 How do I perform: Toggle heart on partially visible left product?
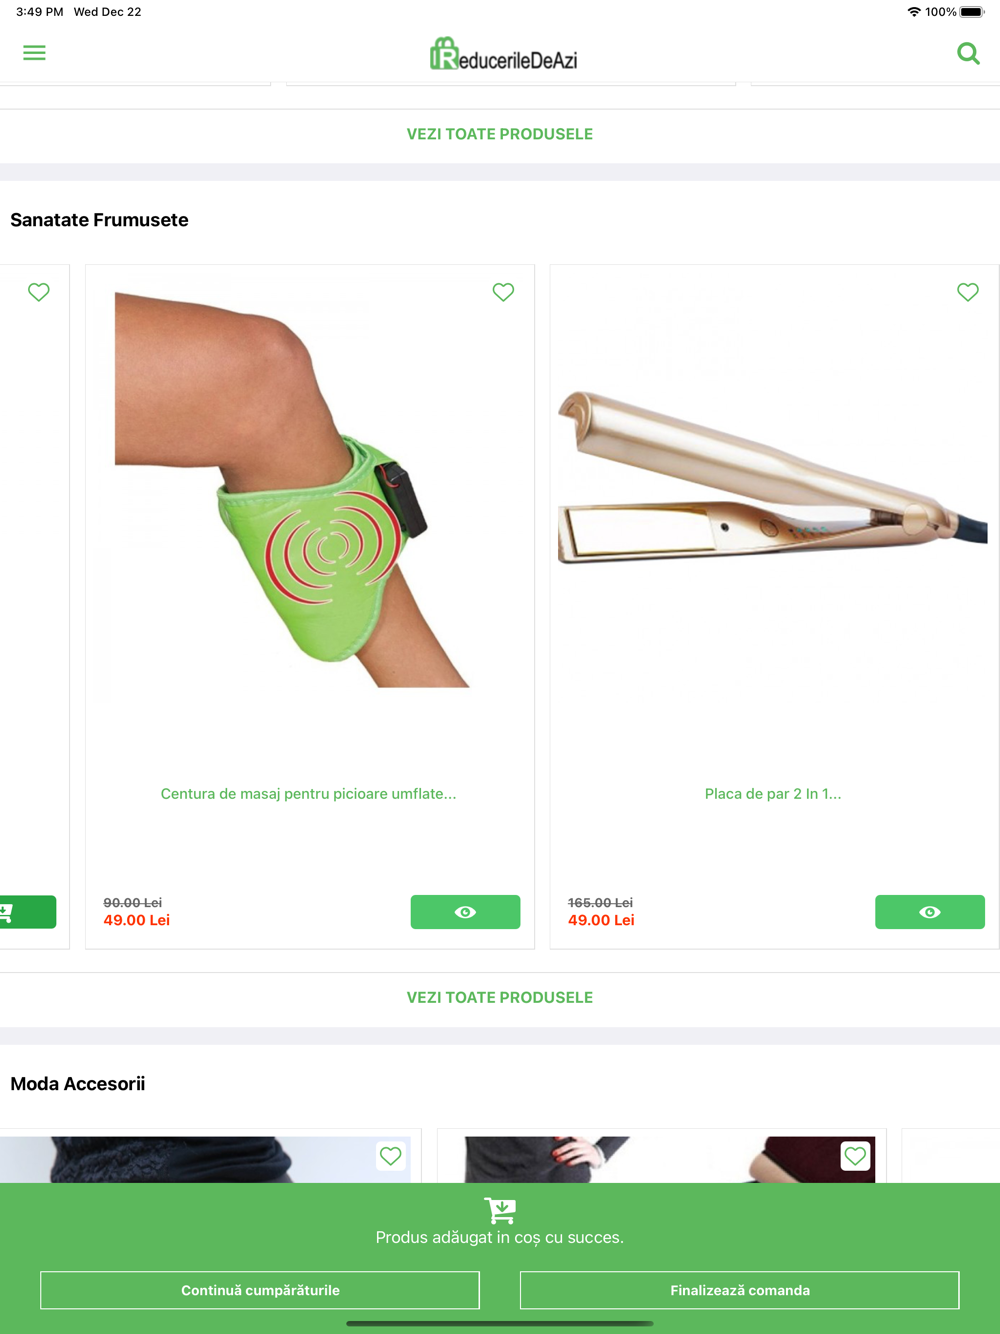coord(39,292)
